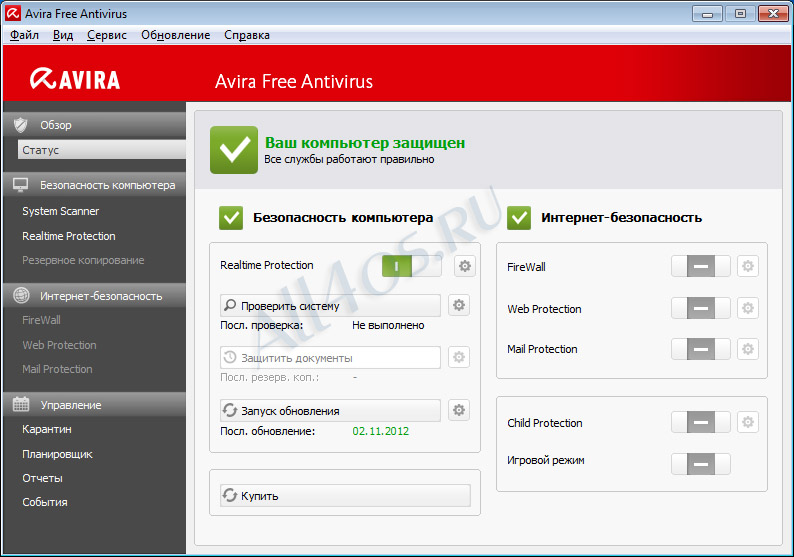Click the globe icon beside Интернет-безопасность sidebar header
This screenshot has width=794, height=557.
21,295
